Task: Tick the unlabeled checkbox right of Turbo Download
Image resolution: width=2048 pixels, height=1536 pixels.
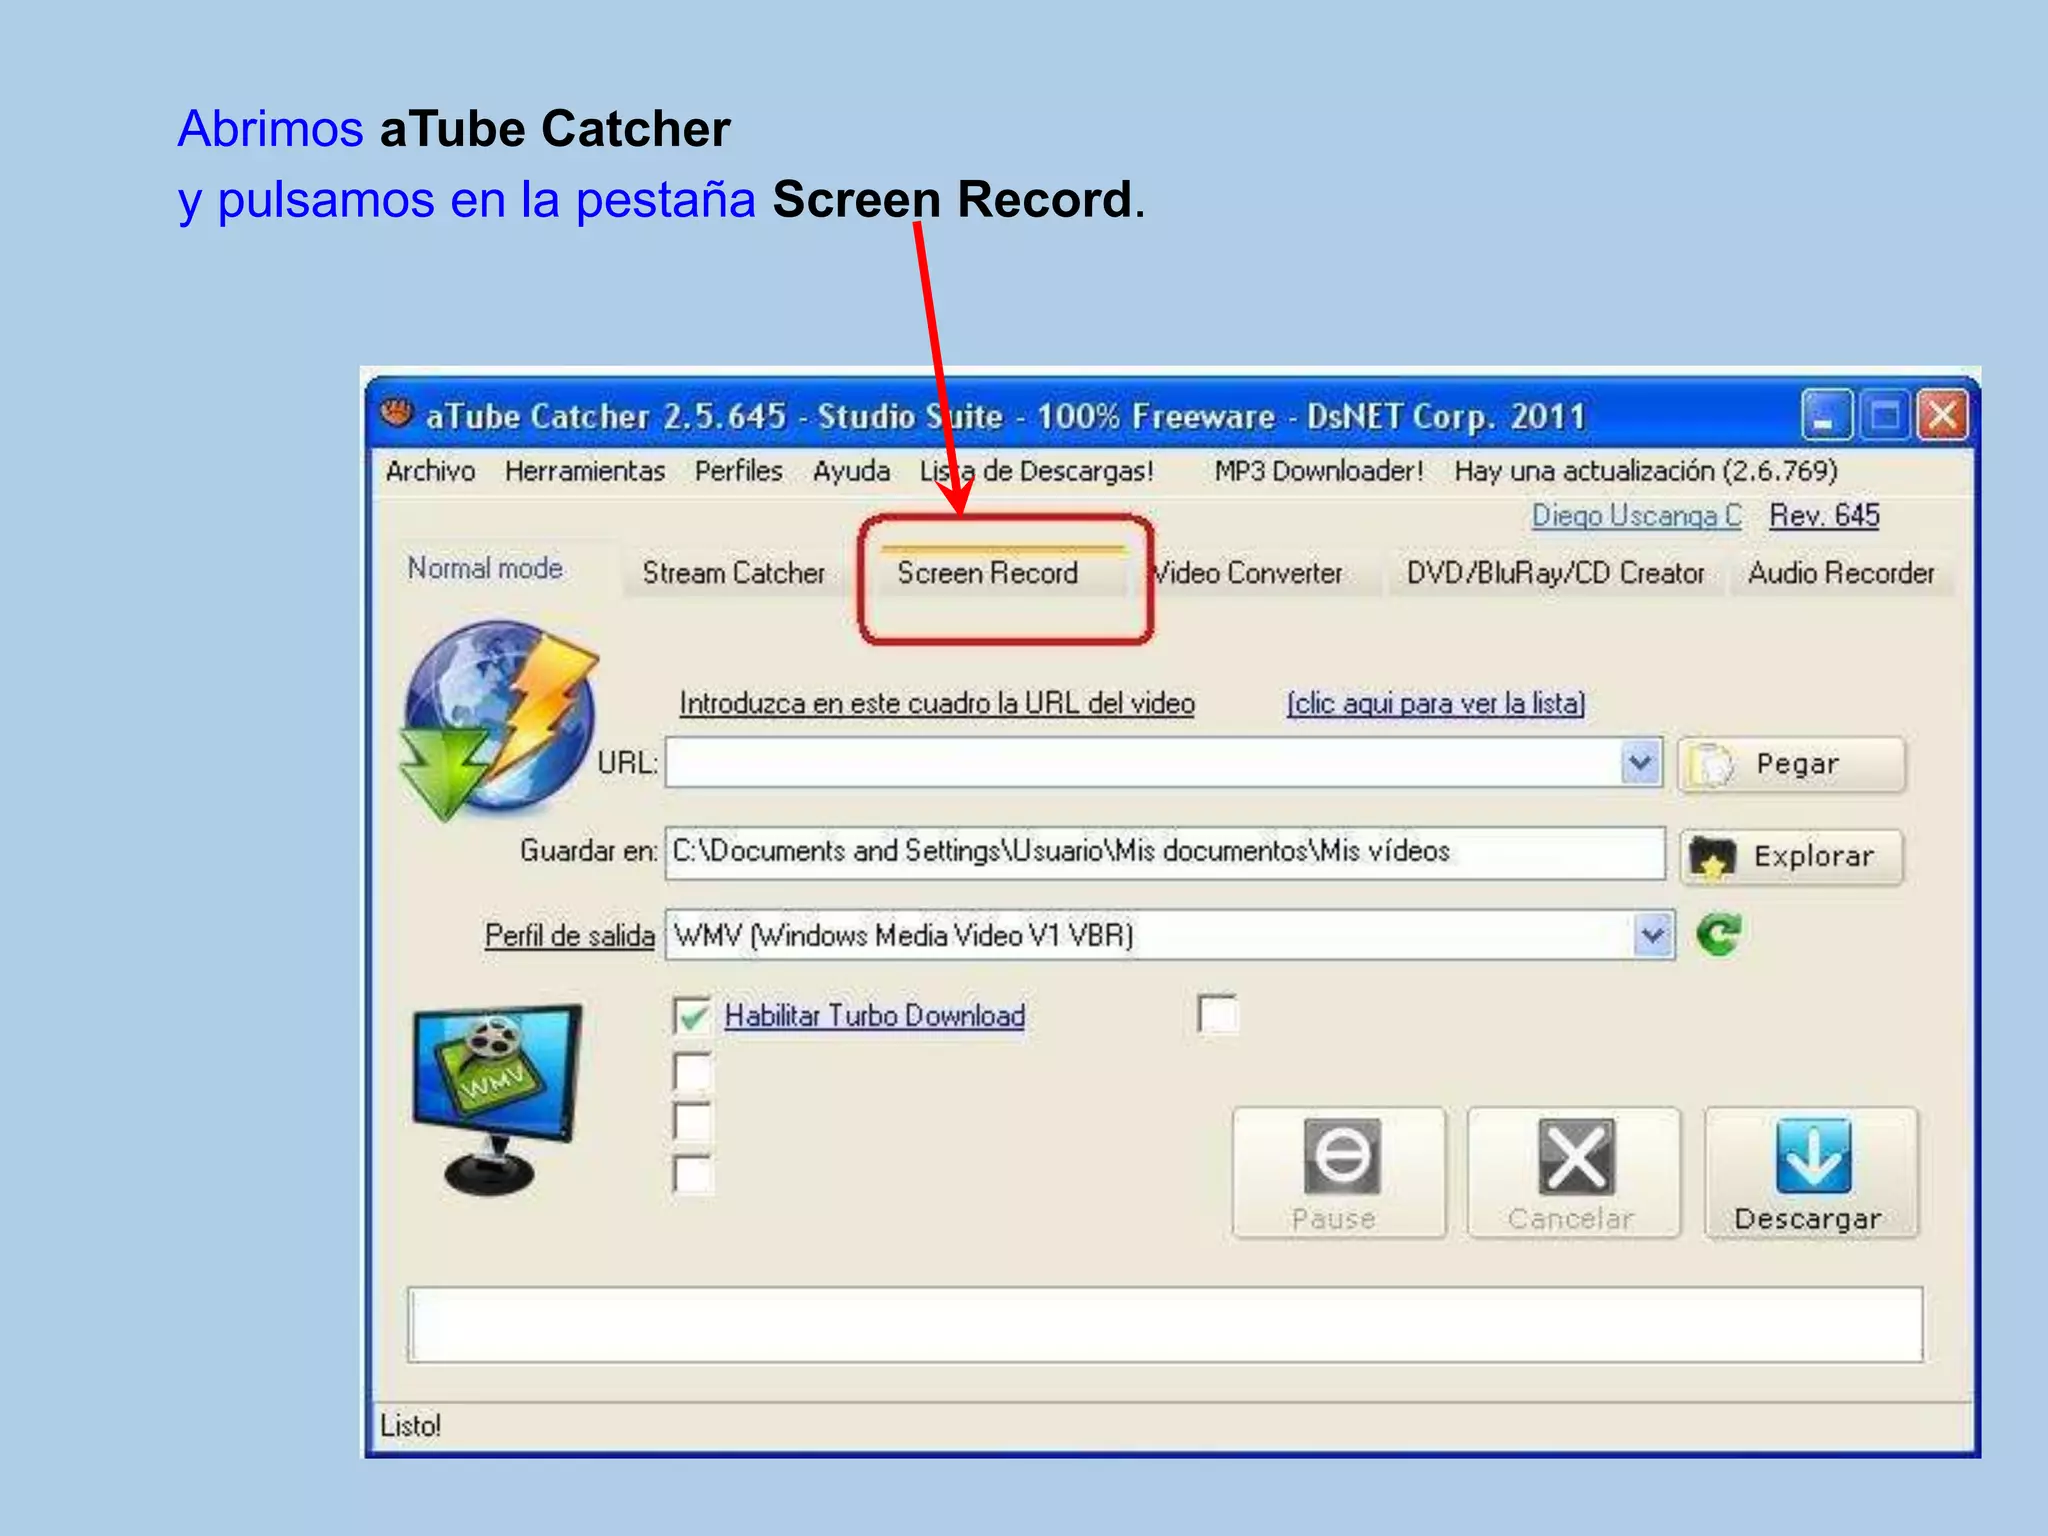Action: pyautogui.click(x=1217, y=1013)
